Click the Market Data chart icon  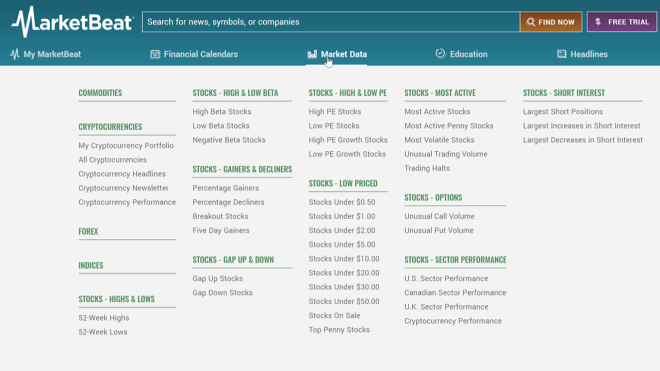pyautogui.click(x=312, y=54)
